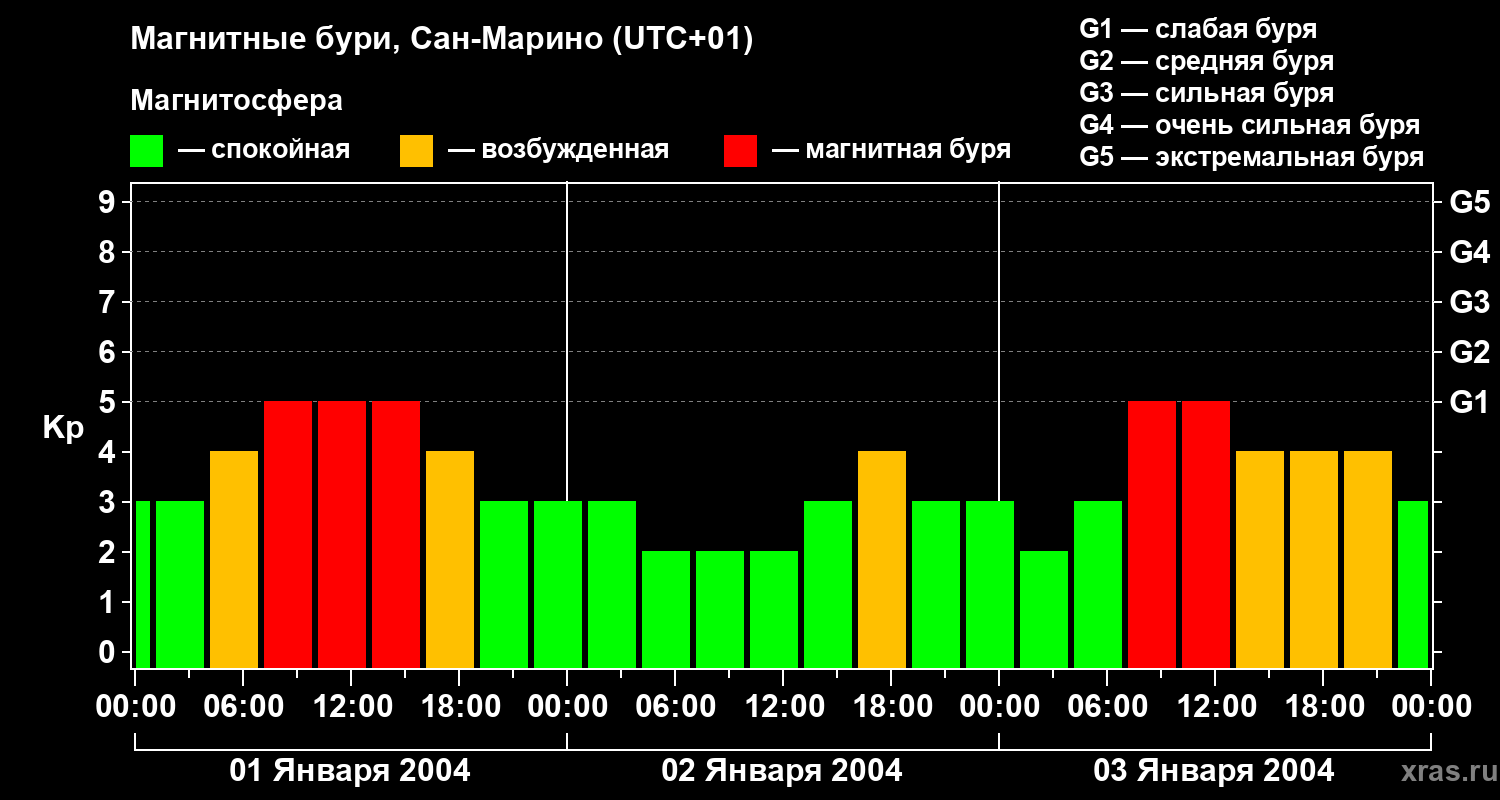Click the 'G2' label on the right axis
The height and width of the screenshot is (800, 1500).
point(1469,352)
